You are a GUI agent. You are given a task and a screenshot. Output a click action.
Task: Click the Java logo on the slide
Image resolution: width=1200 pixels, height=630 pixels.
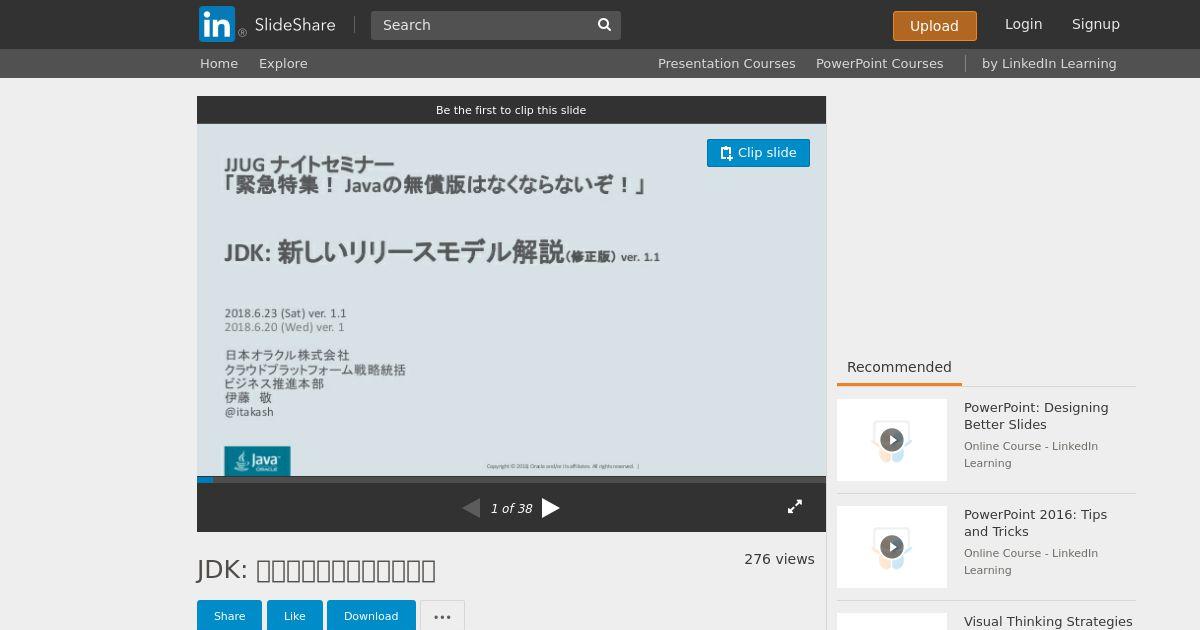257,461
